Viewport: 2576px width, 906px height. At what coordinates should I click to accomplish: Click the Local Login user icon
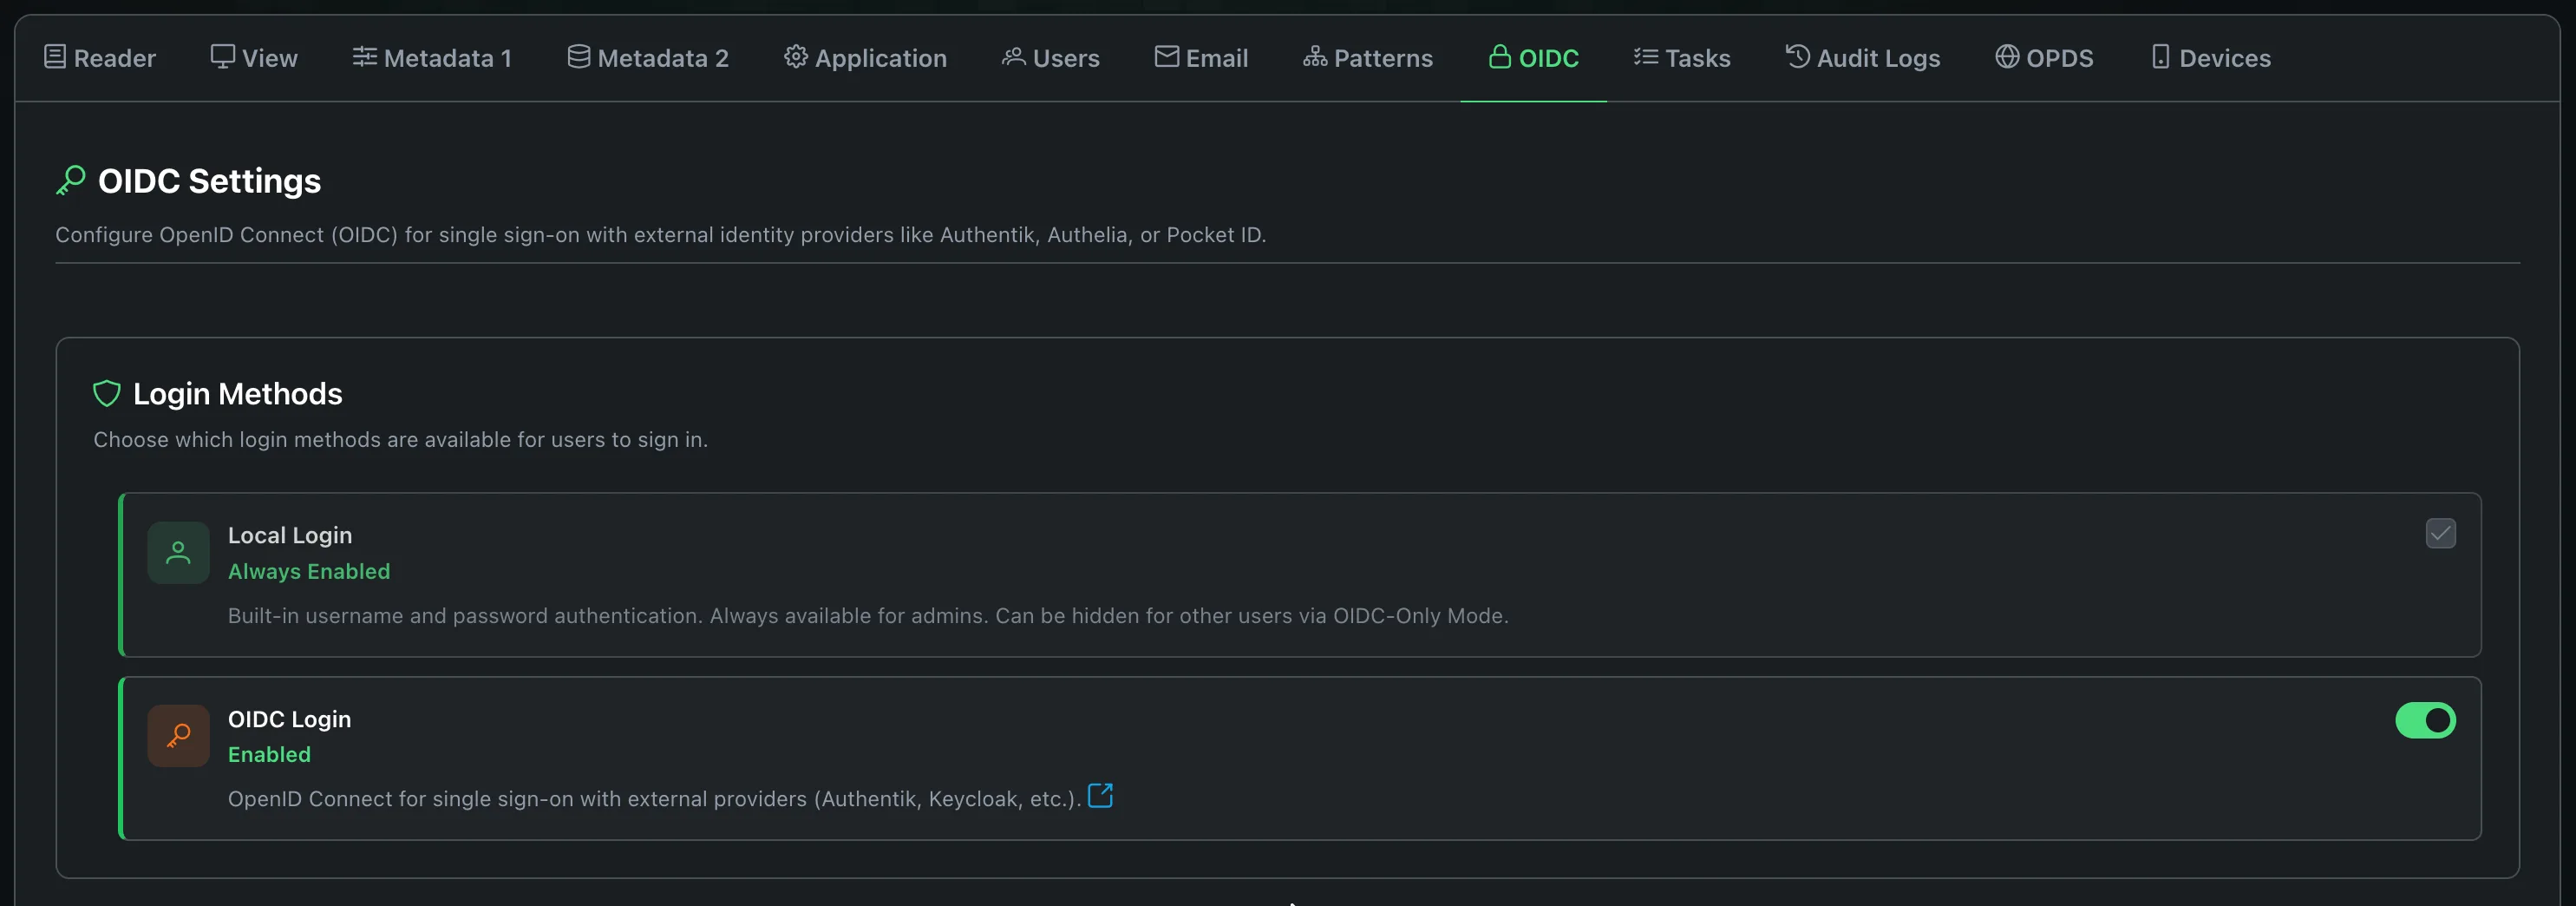coord(178,552)
